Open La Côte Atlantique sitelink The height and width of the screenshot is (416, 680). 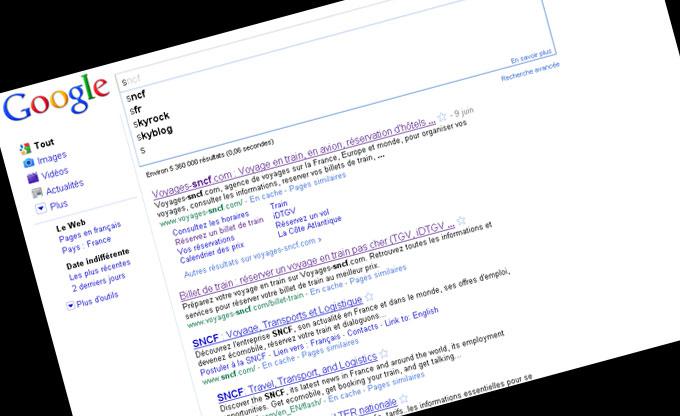(x=310, y=226)
